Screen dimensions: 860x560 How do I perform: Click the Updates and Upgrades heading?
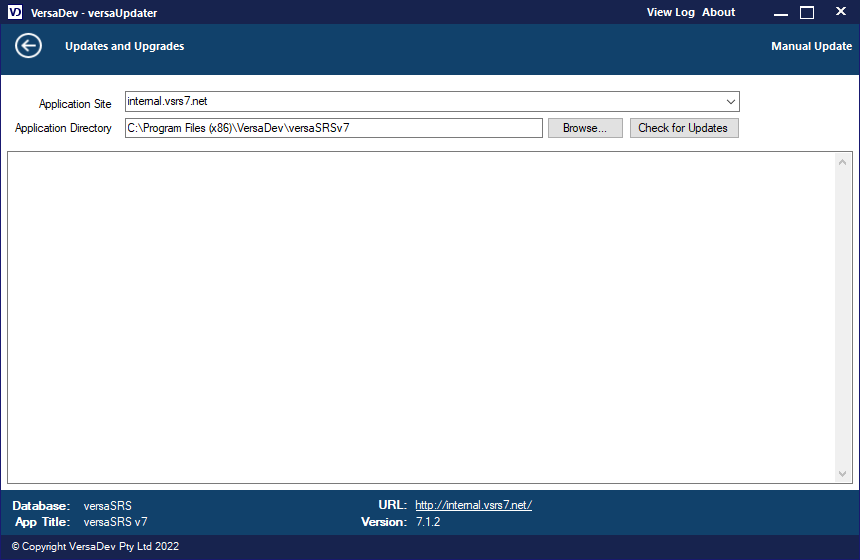point(124,46)
